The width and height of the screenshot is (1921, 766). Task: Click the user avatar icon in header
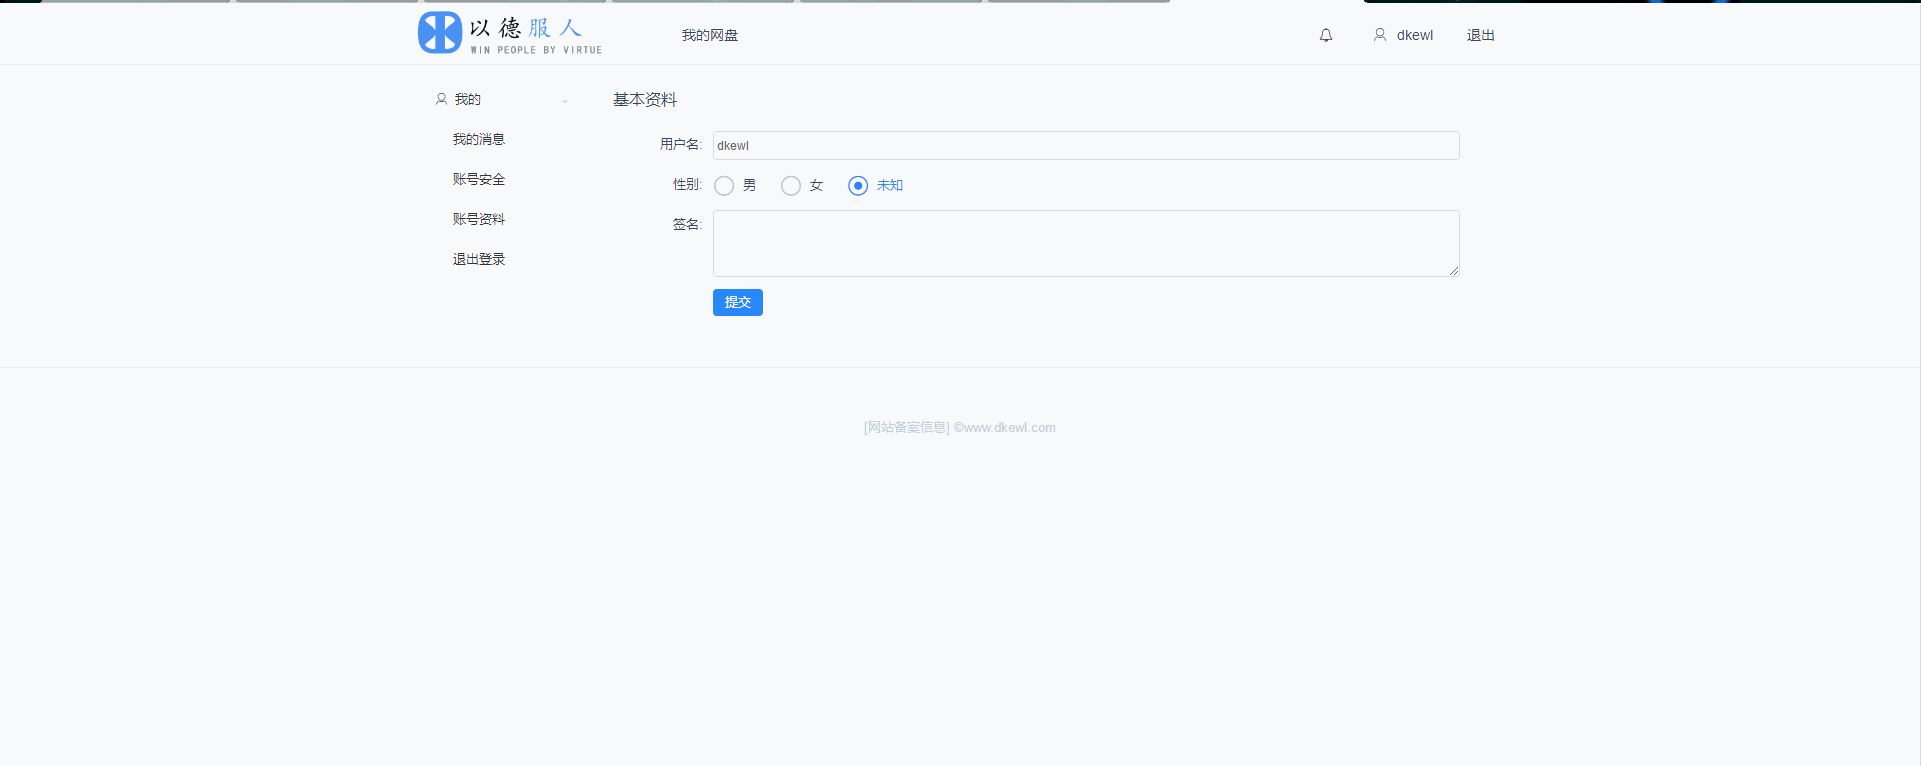(1380, 35)
